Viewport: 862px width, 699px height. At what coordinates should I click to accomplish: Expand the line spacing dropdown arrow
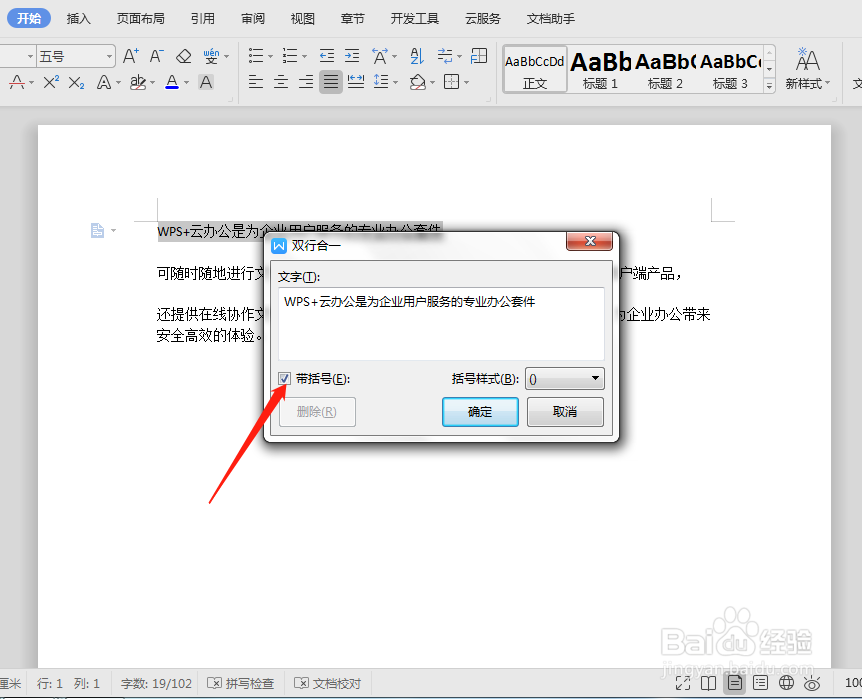pyautogui.click(x=395, y=83)
